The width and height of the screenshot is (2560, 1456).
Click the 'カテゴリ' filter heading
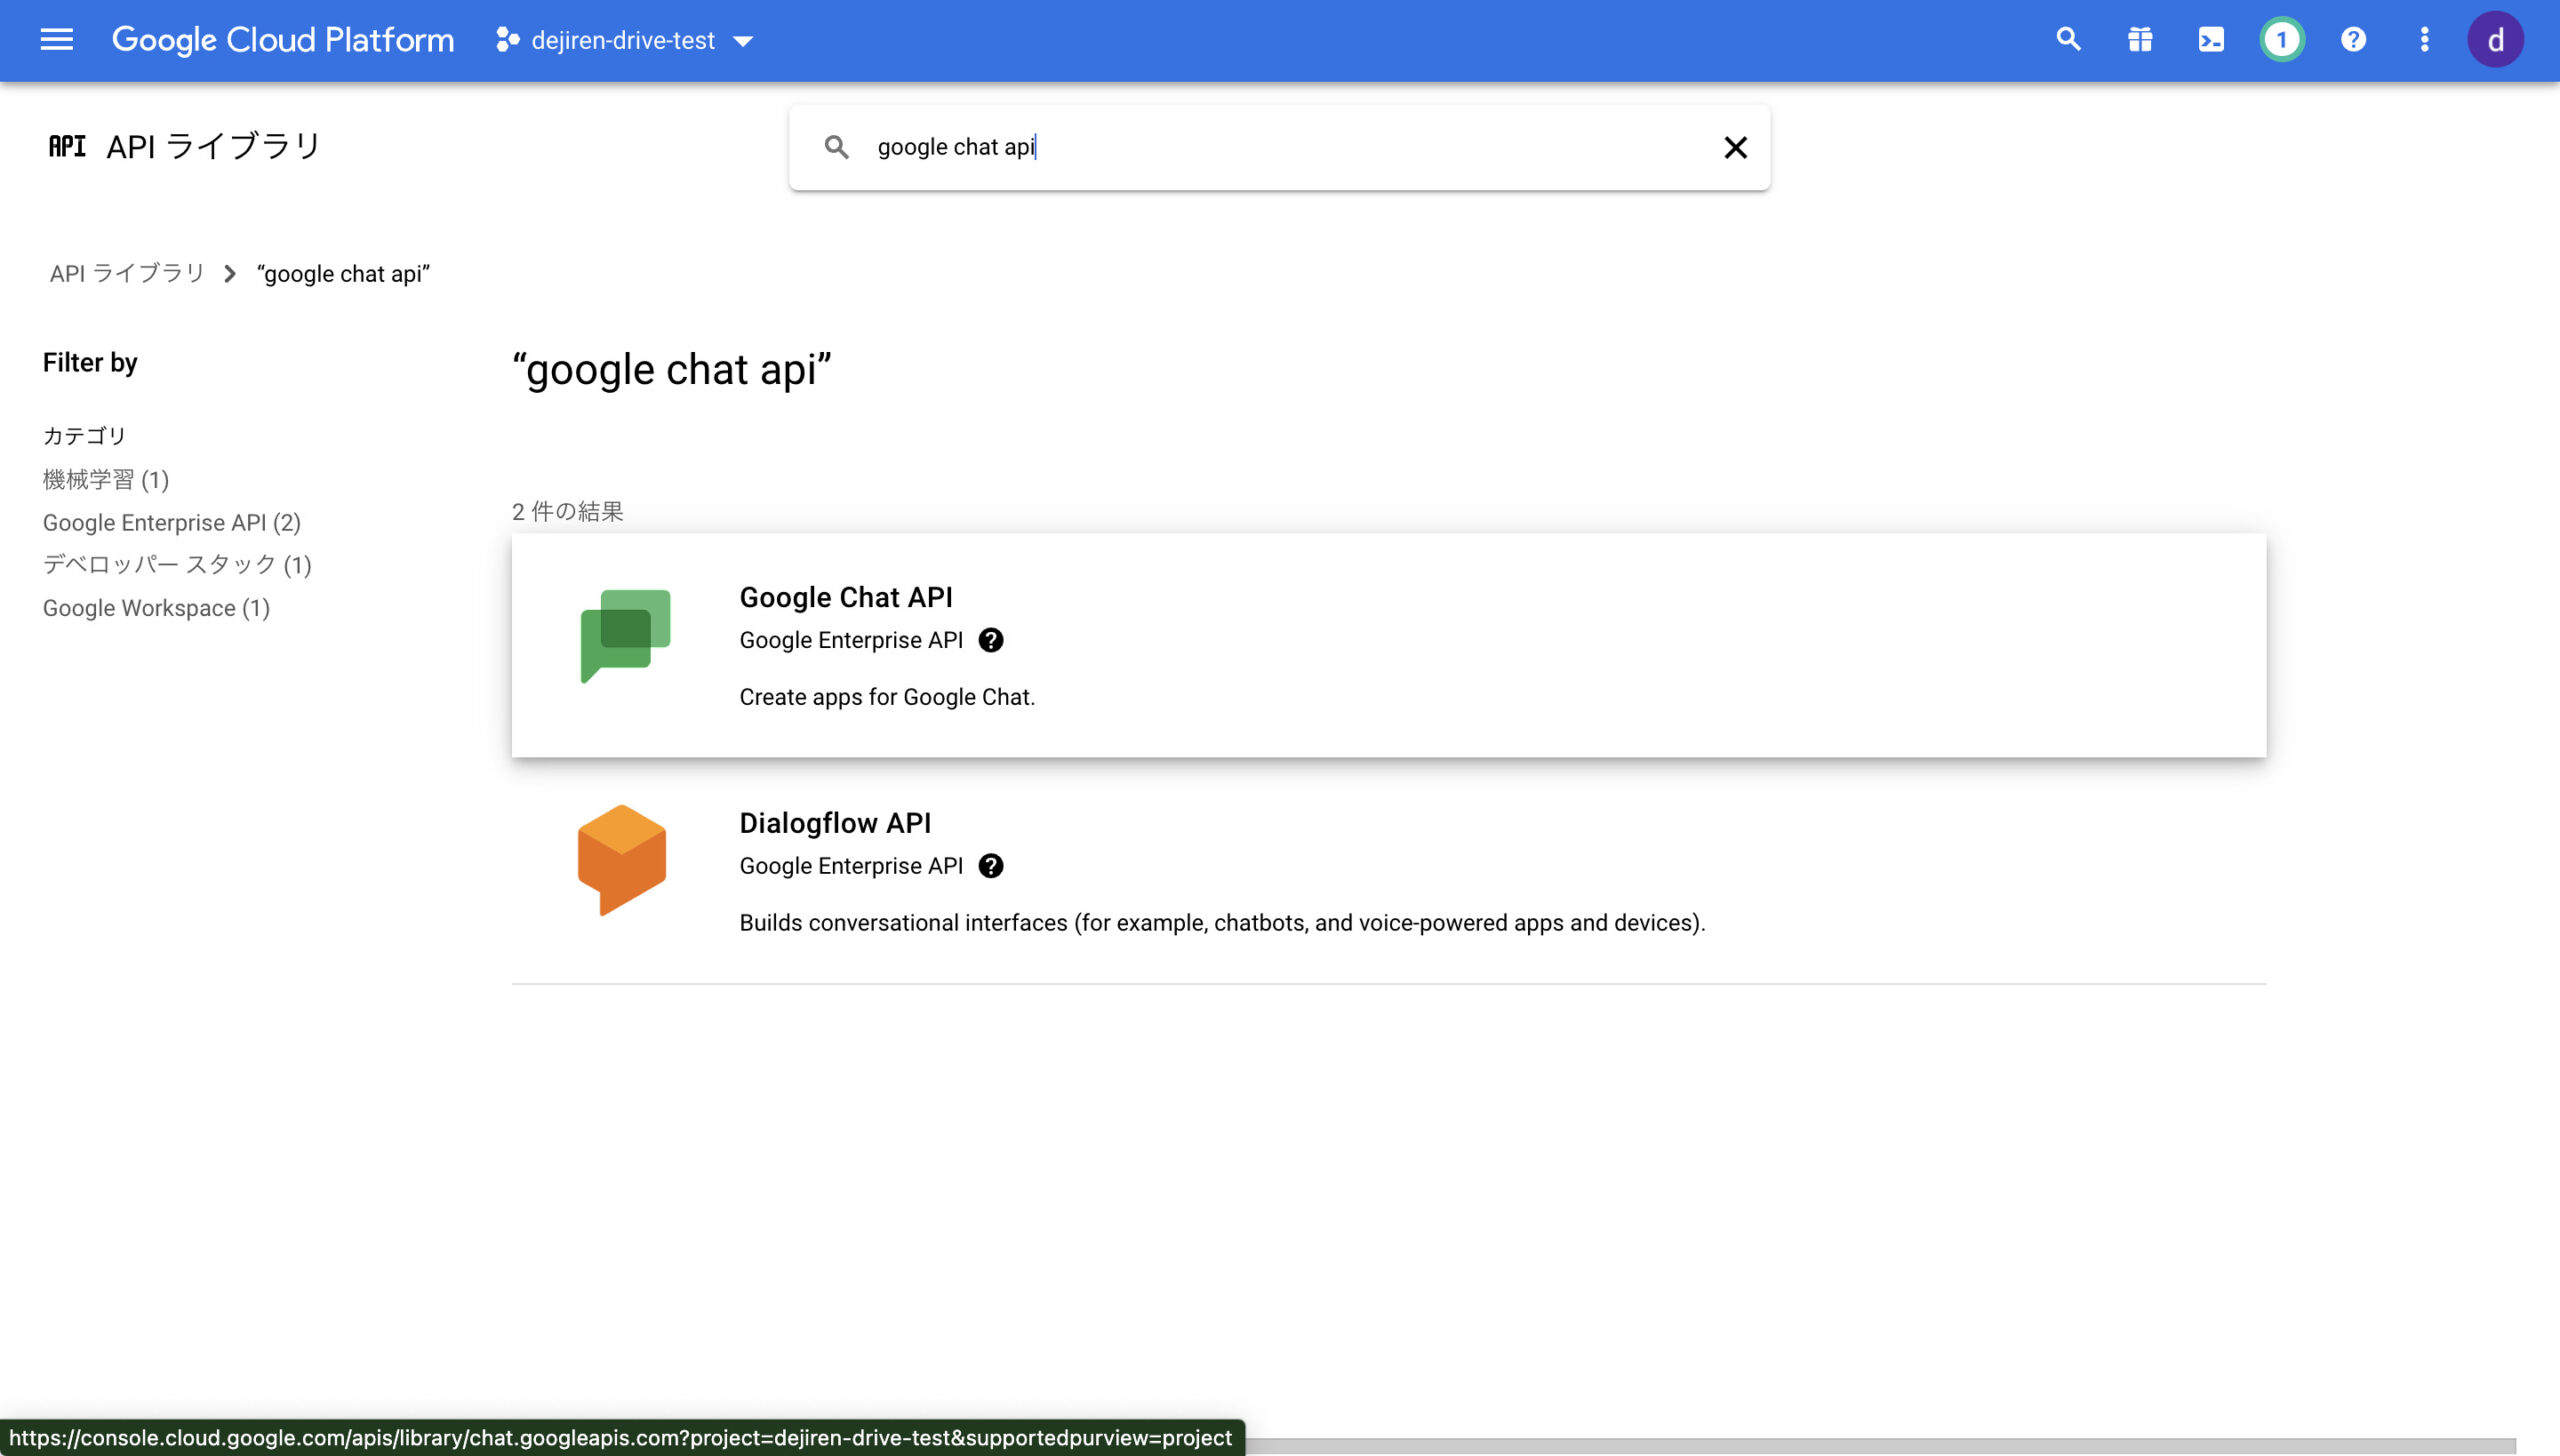(x=84, y=436)
